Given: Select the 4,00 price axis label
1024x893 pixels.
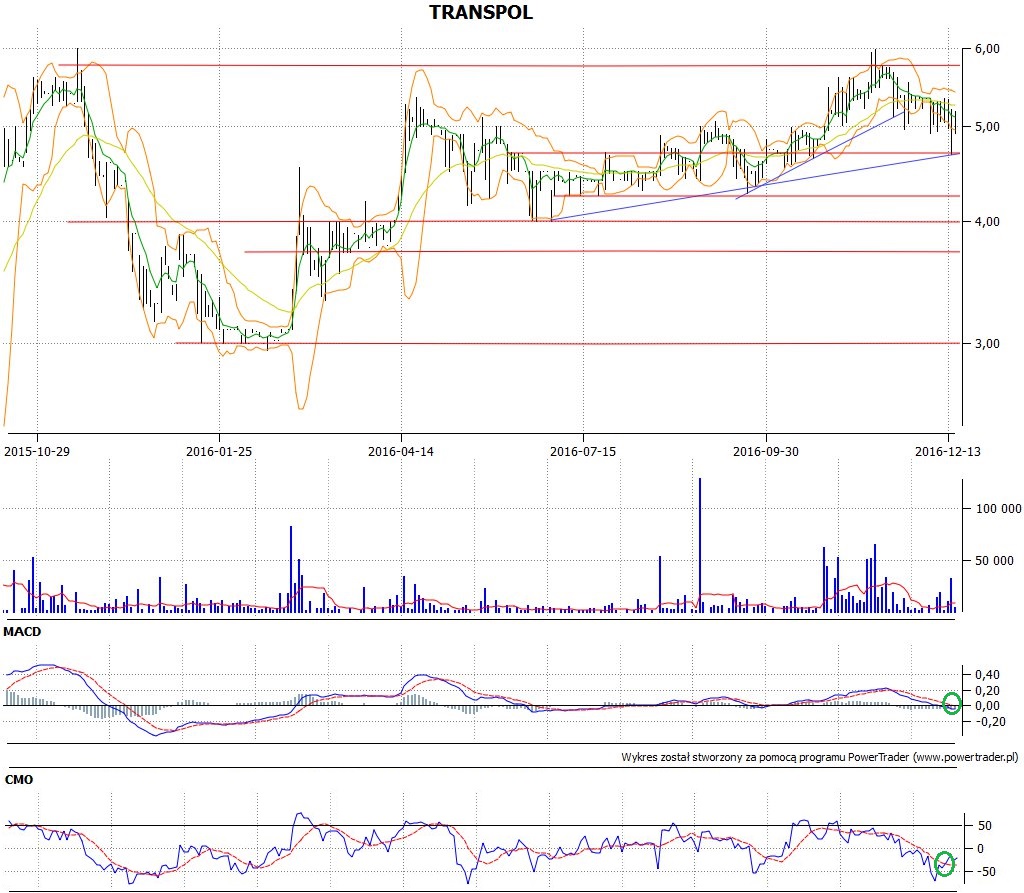Looking at the screenshot, I should [987, 222].
